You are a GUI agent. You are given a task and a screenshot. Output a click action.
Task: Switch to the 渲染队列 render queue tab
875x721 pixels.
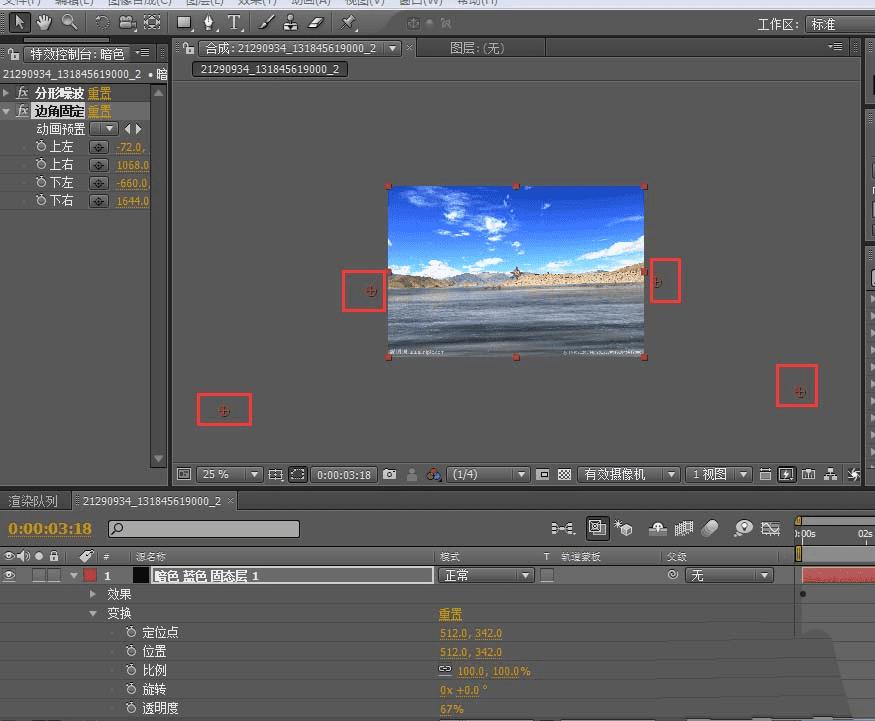pos(33,501)
